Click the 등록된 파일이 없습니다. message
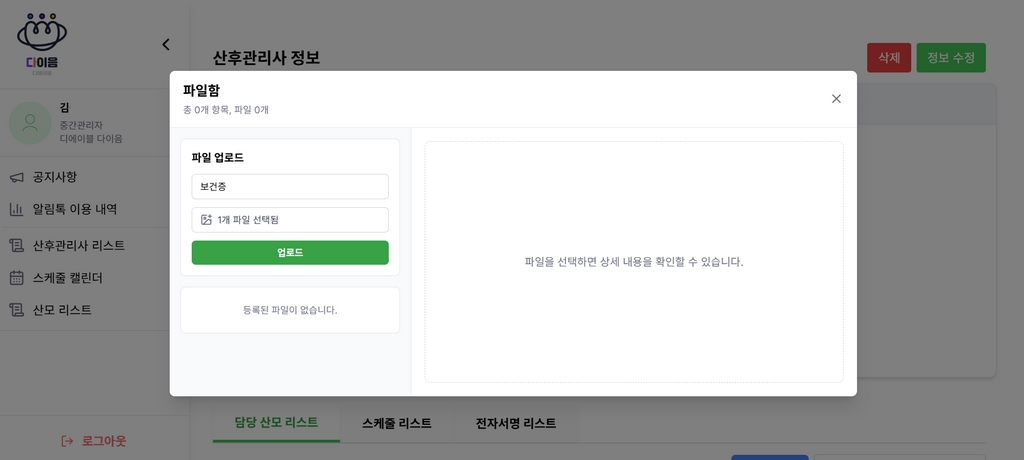Image resolution: width=1024 pixels, height=460 pixels. tap(290, 310)
